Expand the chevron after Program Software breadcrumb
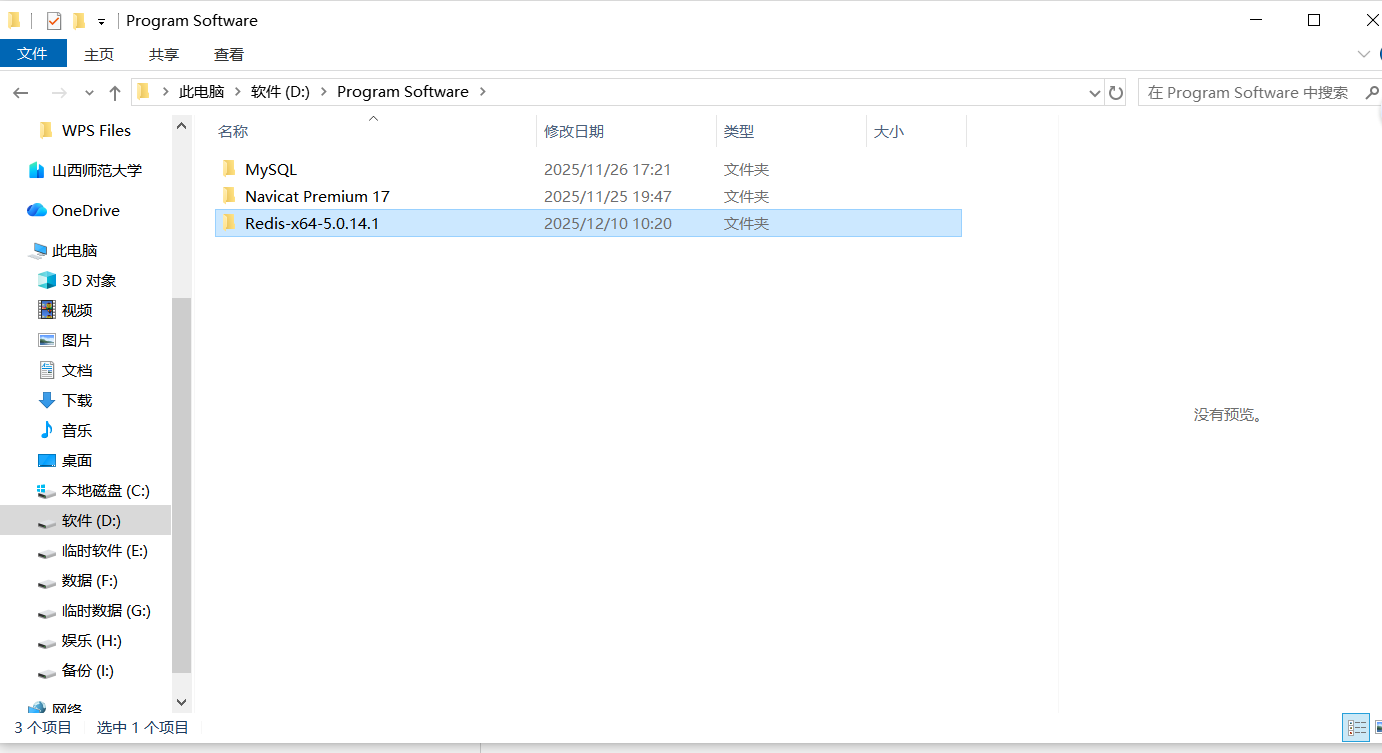 point(483,91)
